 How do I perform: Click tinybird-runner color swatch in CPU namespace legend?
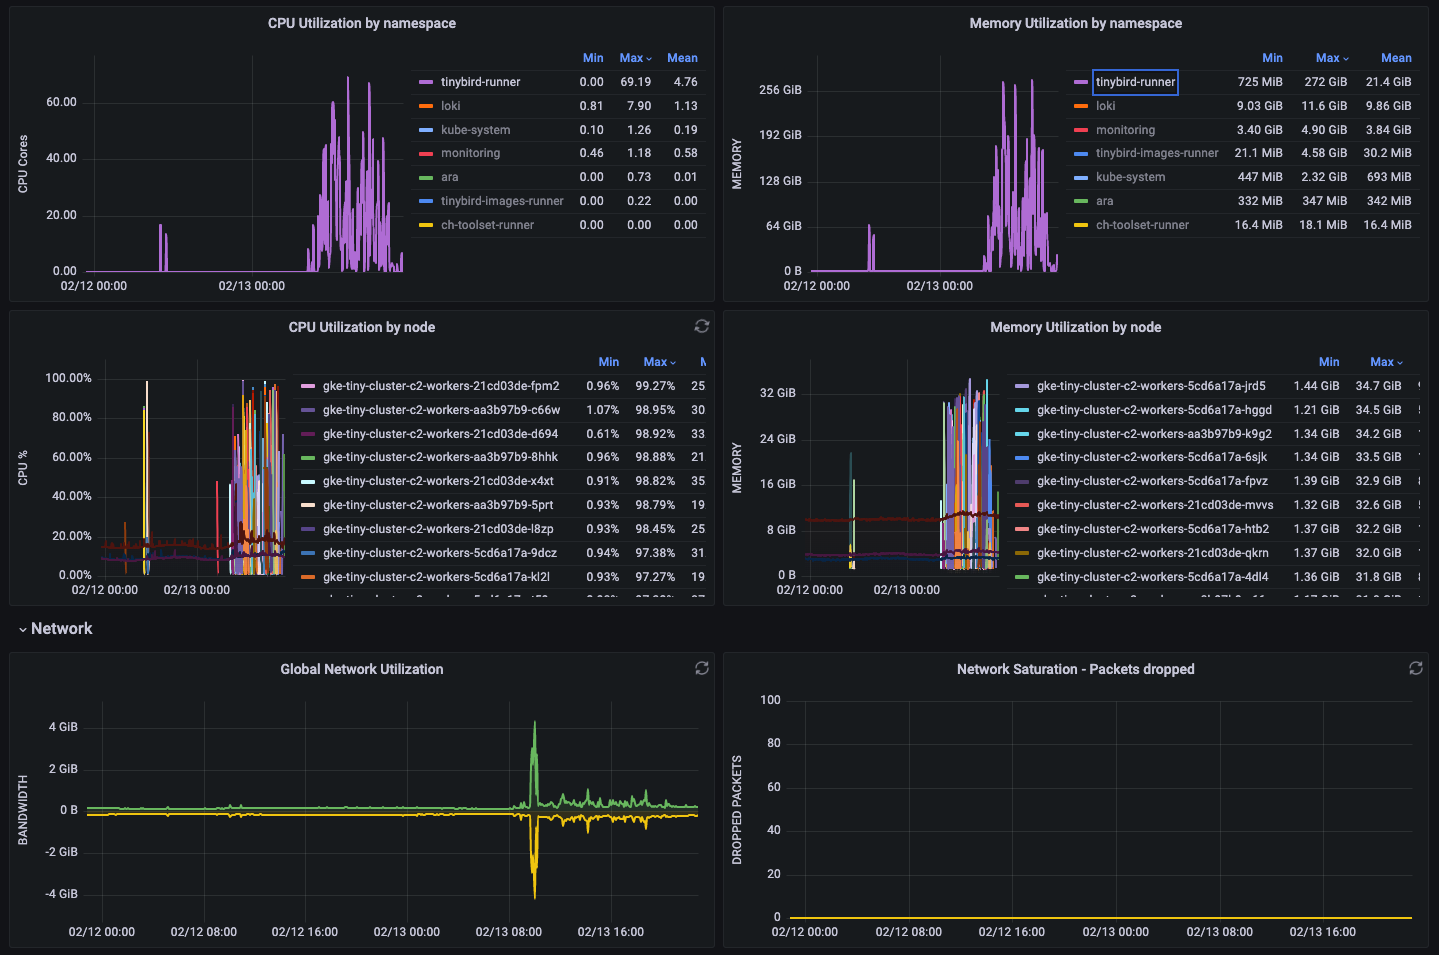[x=426, y=82]
